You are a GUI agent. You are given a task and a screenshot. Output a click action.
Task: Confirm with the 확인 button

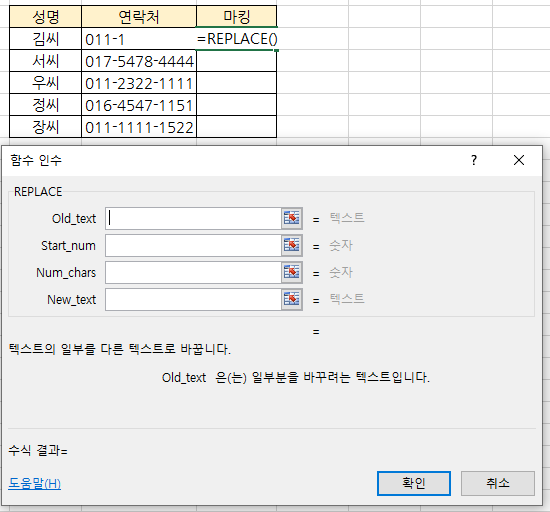click(x=414, y=483)
